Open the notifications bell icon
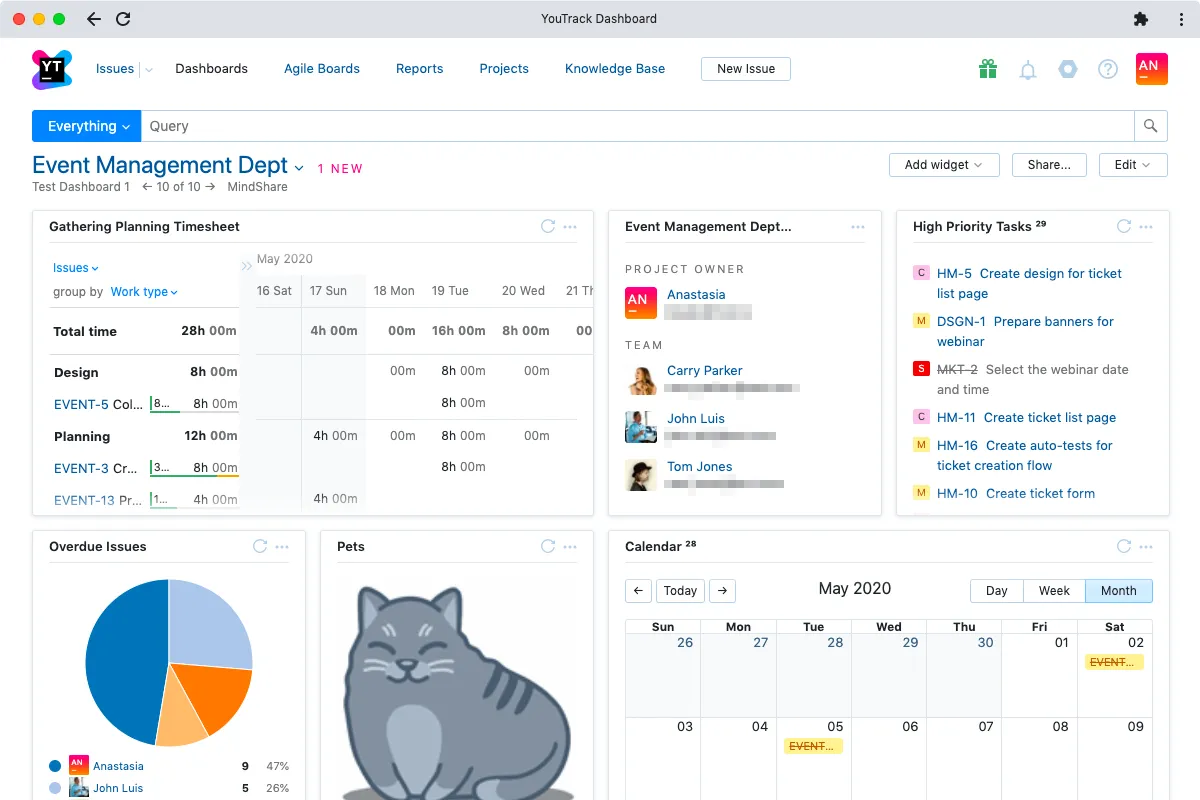 [1027, 69]
